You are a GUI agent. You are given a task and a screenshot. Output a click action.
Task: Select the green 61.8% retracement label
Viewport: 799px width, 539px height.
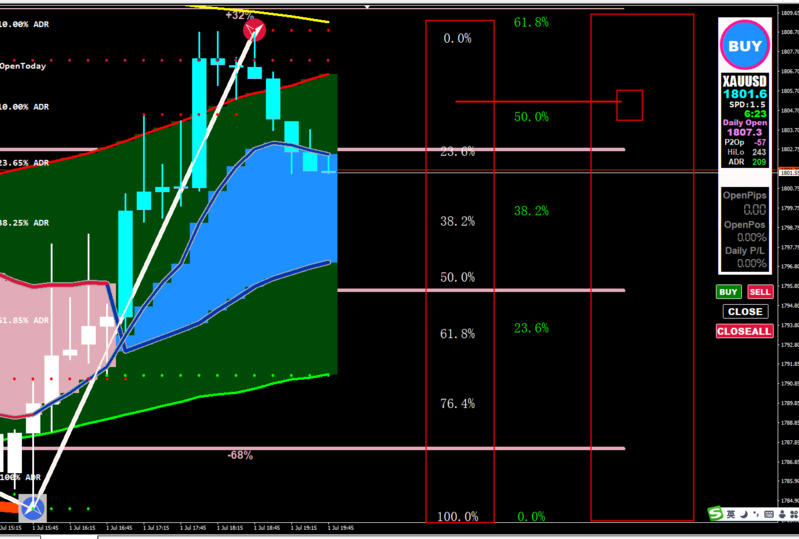pos(531,22)
